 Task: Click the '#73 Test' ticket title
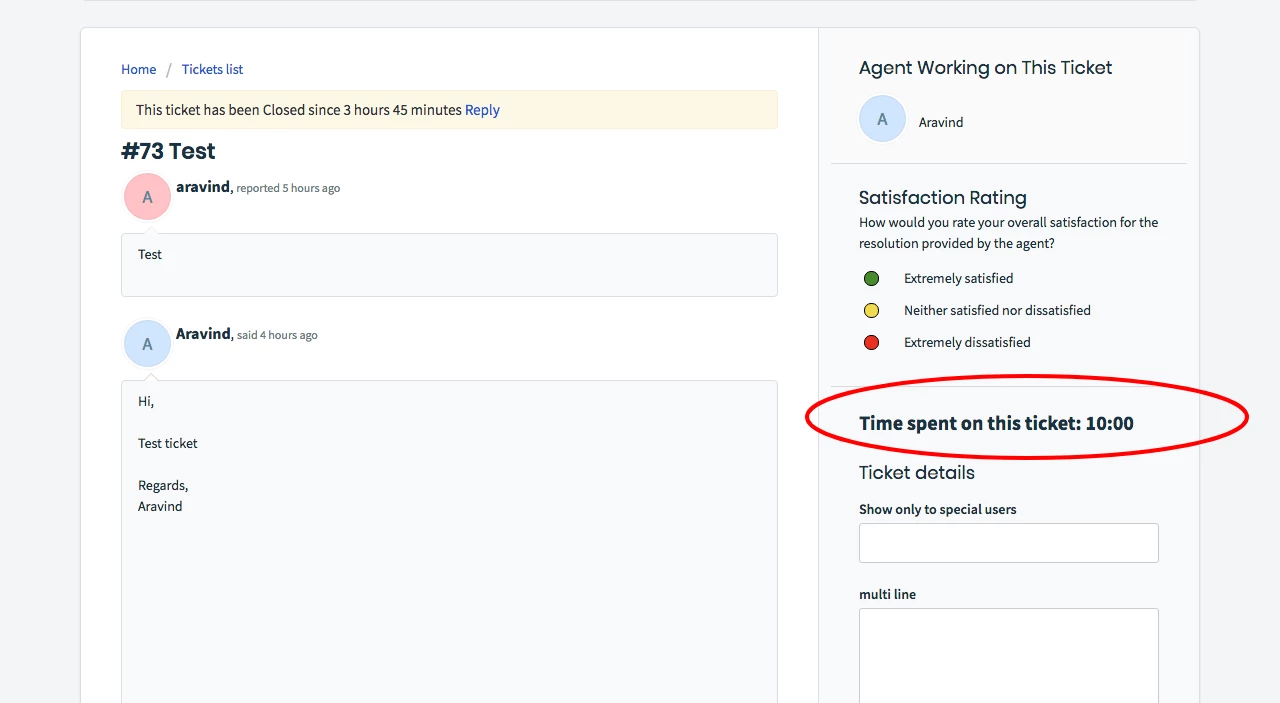tap(168, 151)
